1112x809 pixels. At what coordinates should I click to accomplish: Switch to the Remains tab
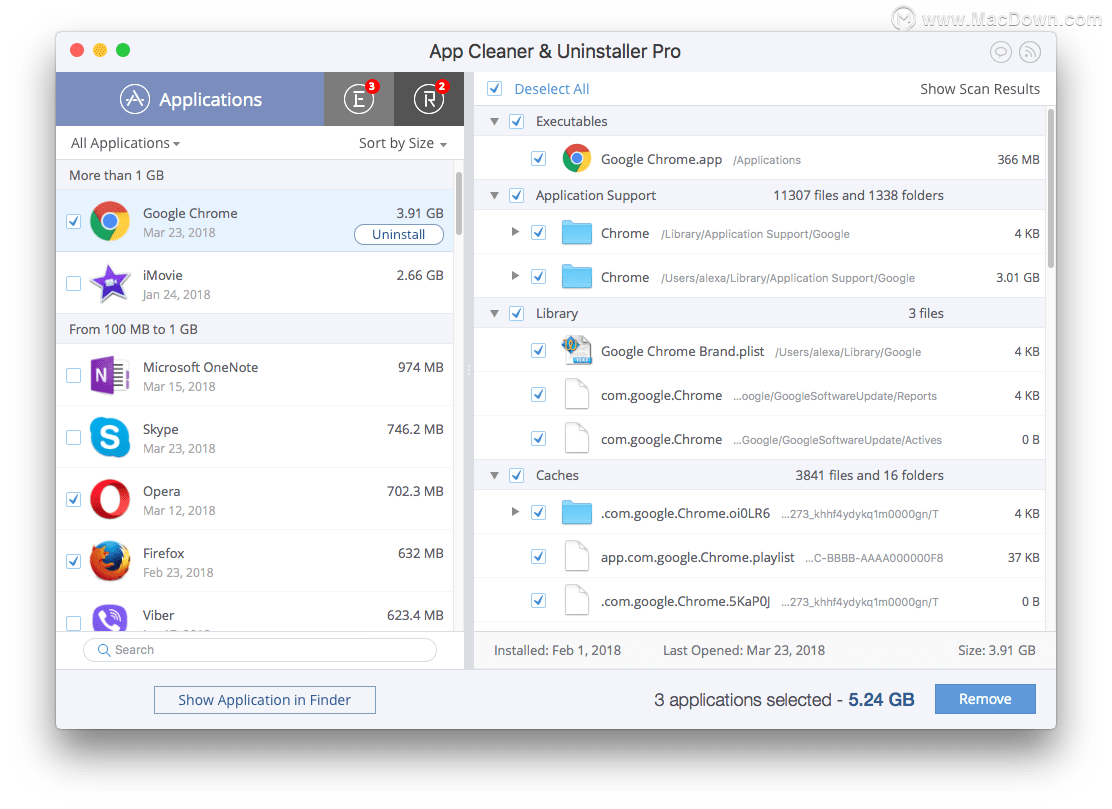[429, 99]
